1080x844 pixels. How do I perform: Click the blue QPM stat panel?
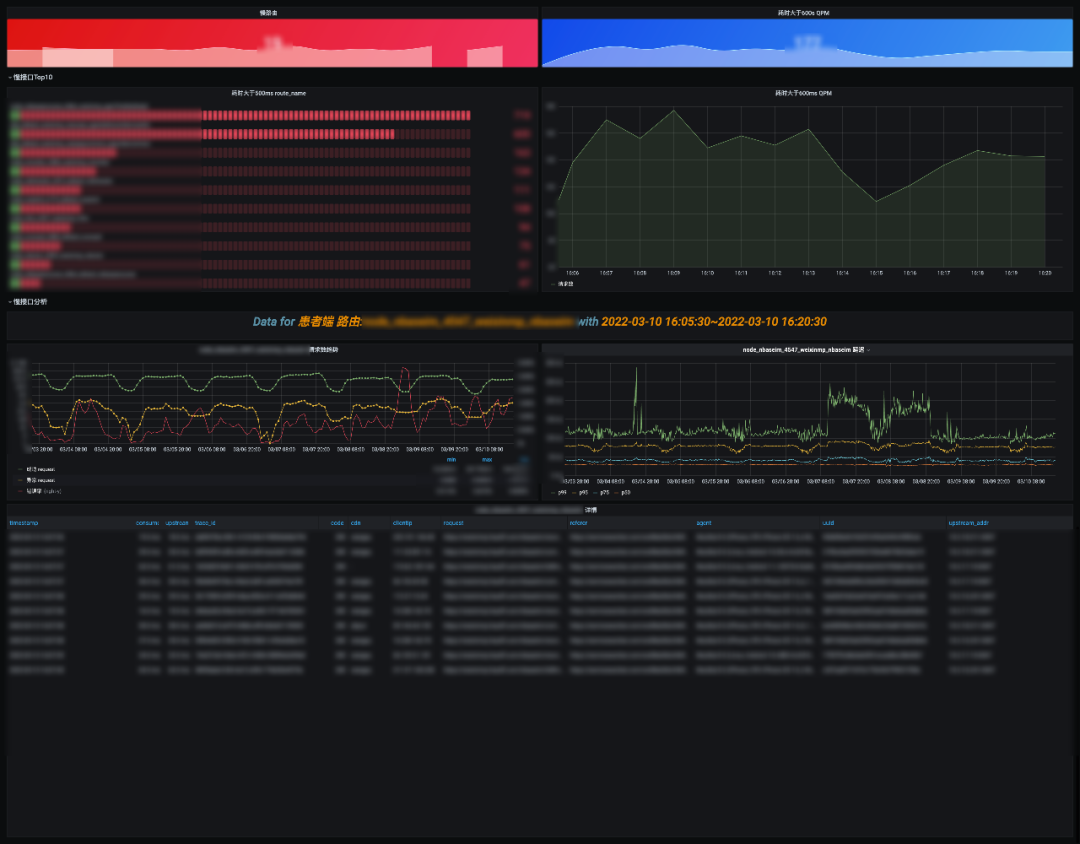click(x=806, y=42)
